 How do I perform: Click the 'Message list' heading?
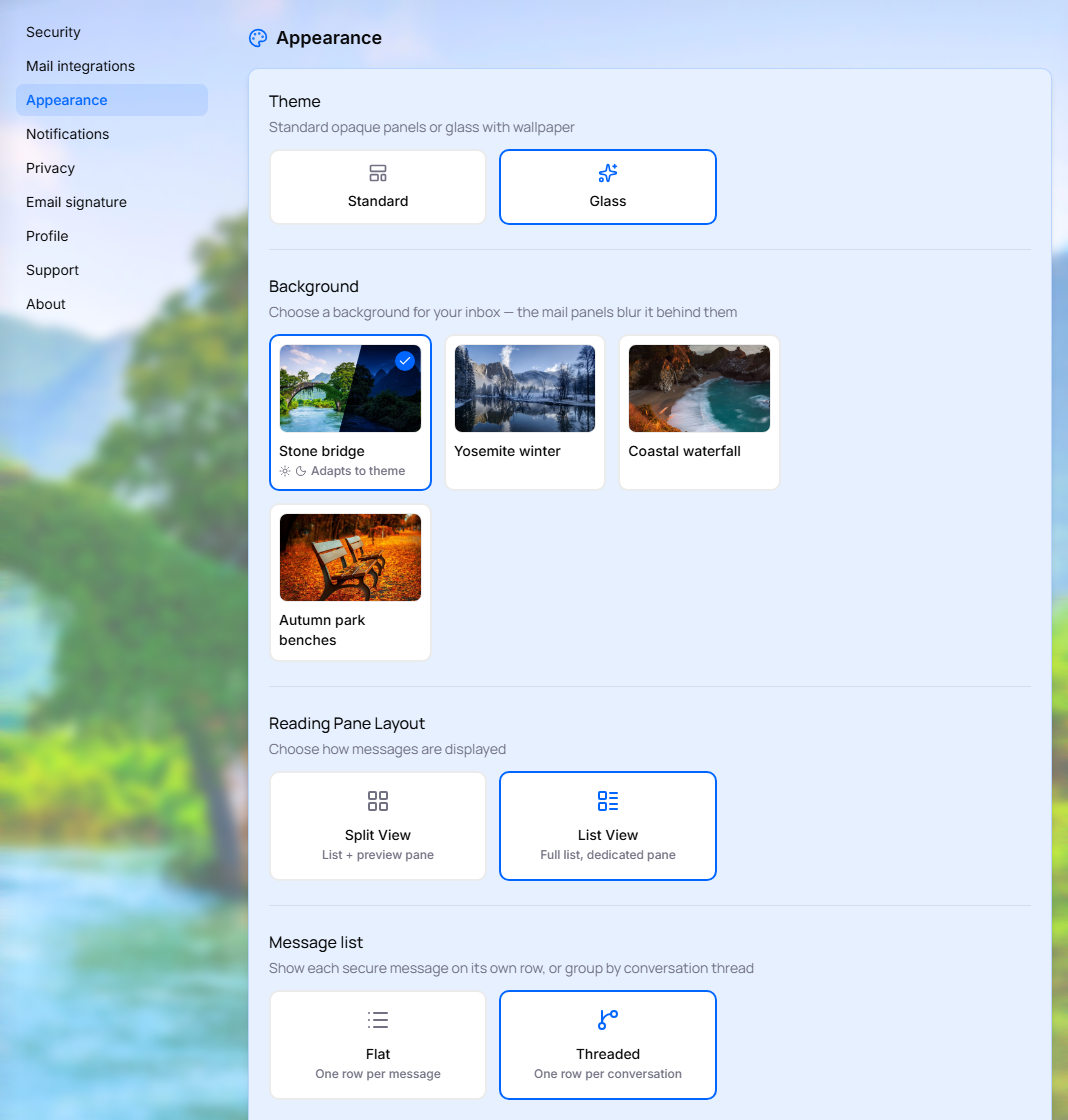[x=316, y=943]
